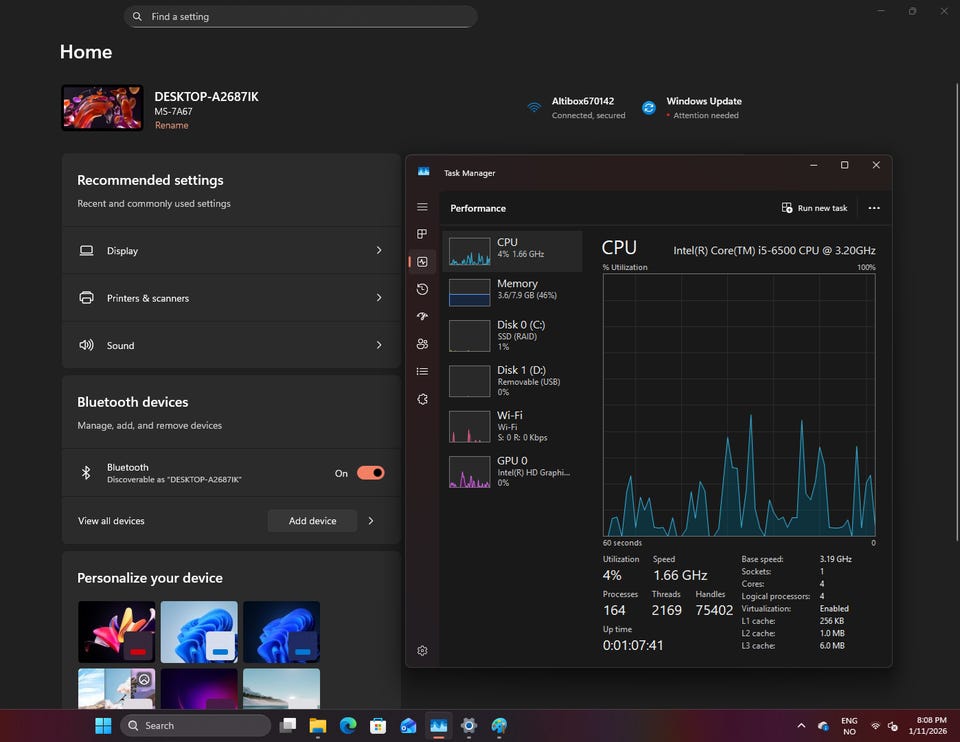The image size is (960, 742).
Task: Click Run new task button
Action: (x=814, y=208)
